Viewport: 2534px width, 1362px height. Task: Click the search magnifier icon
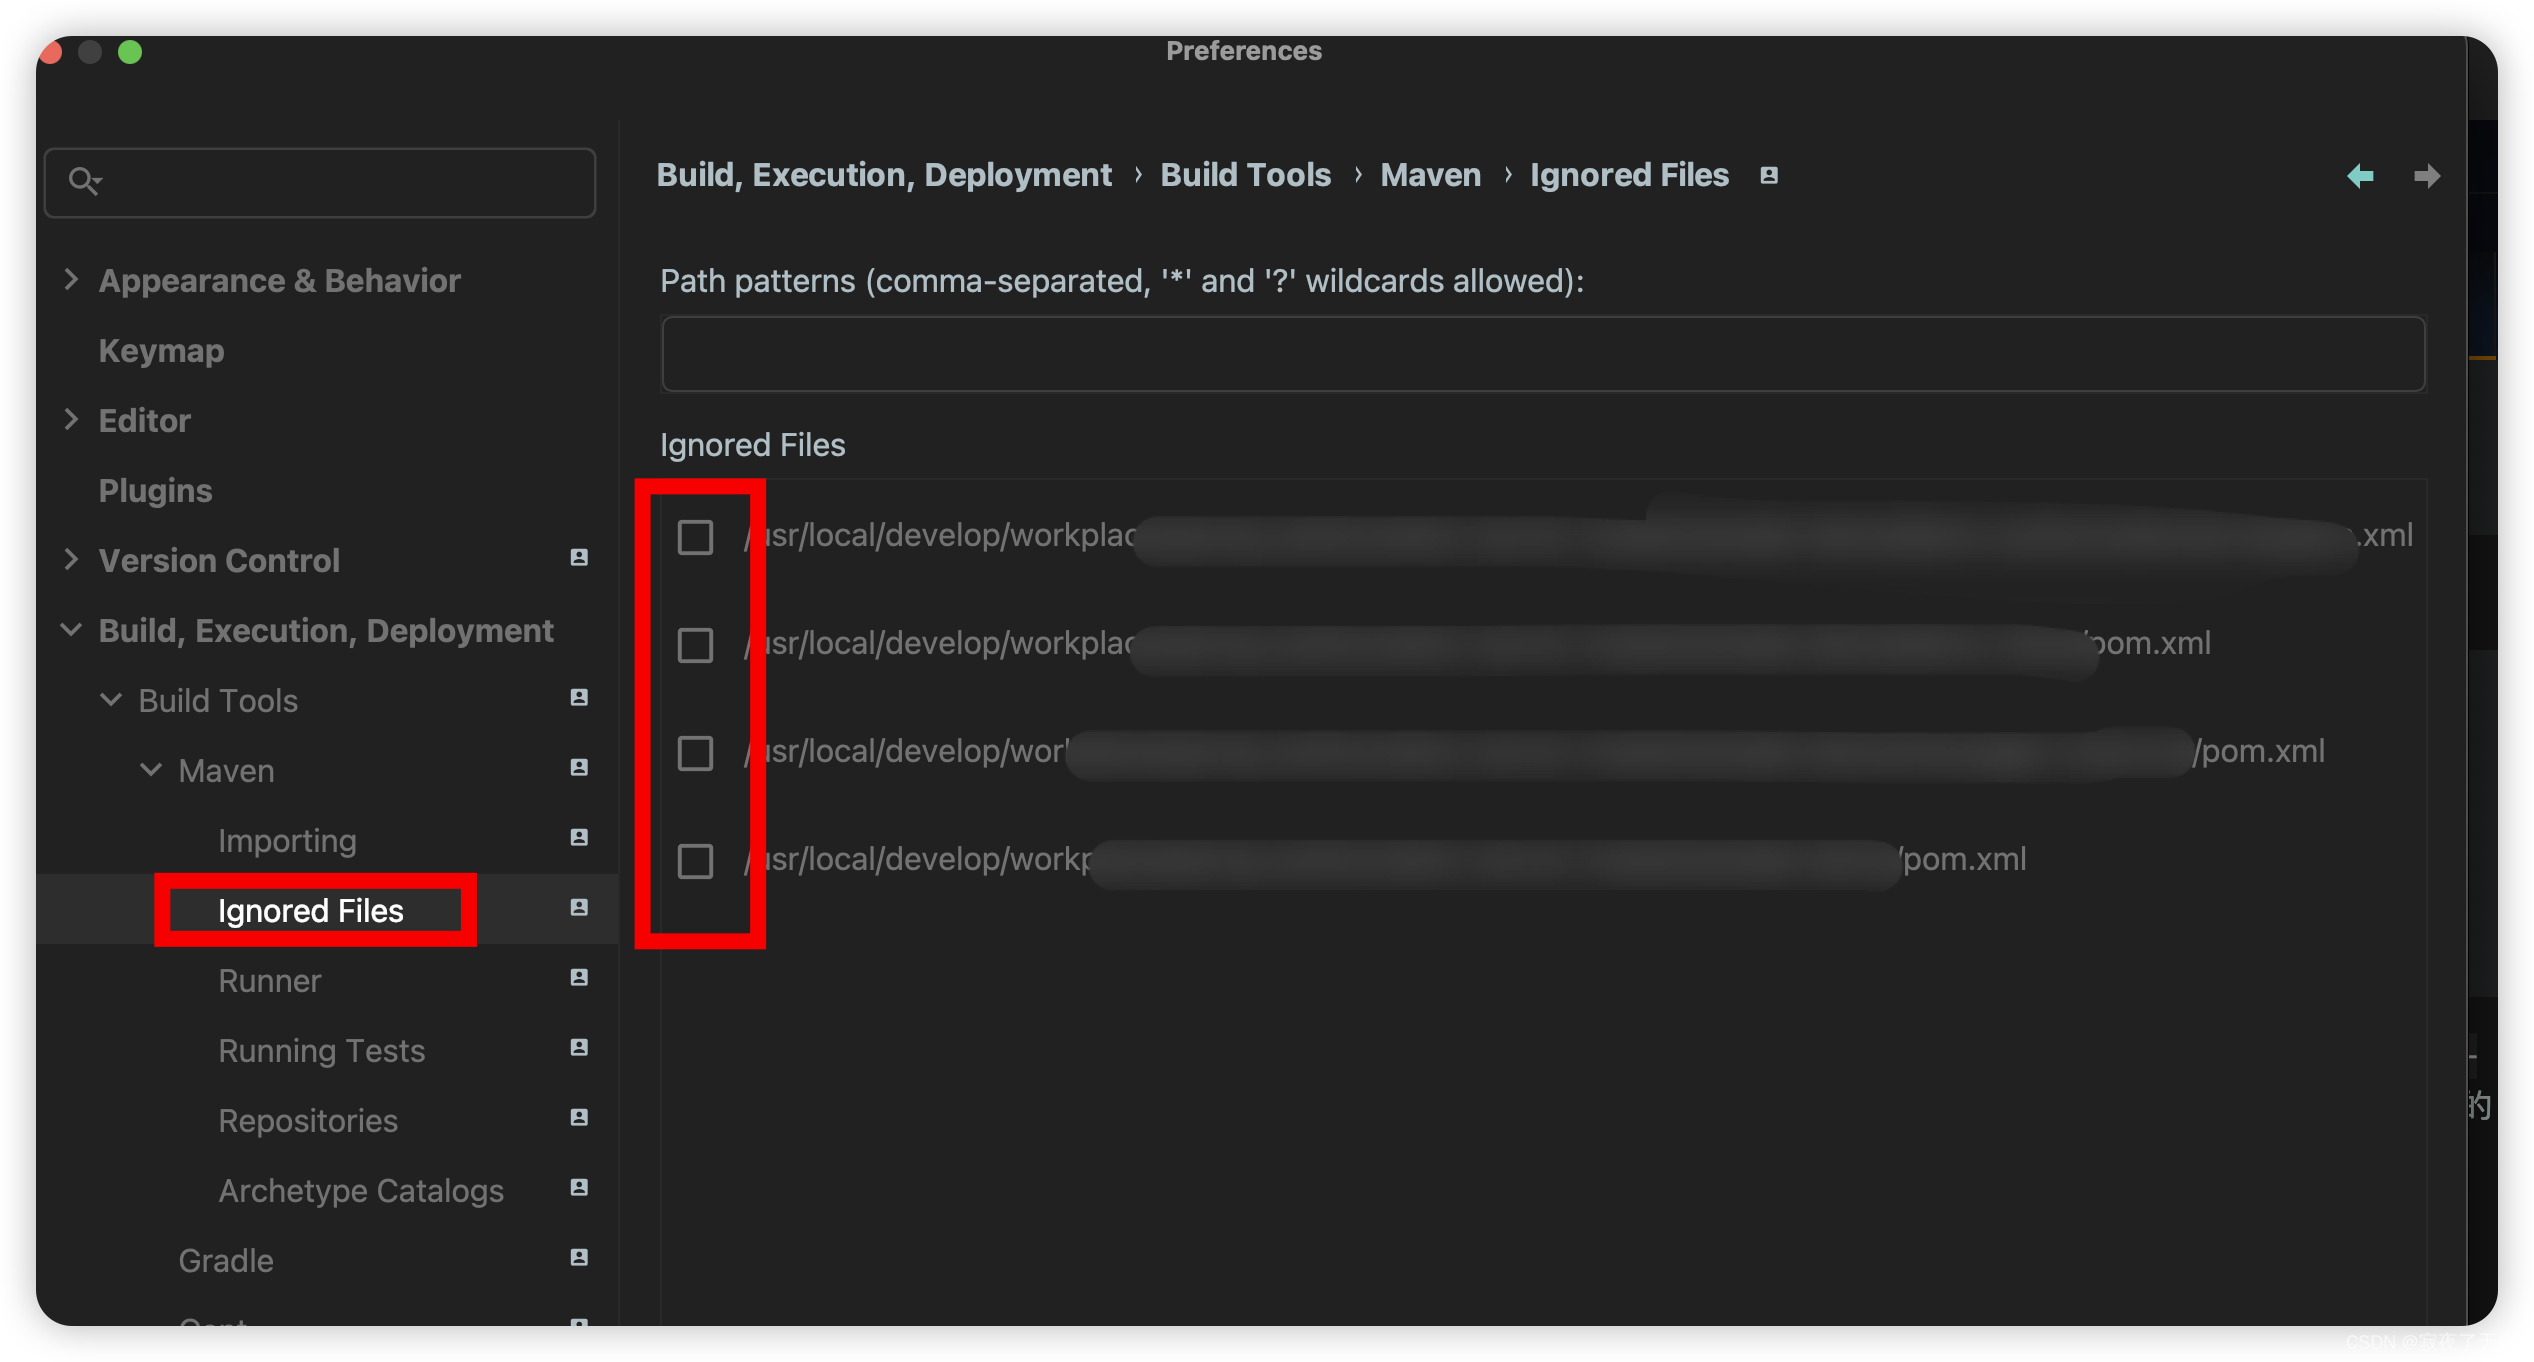pyautogui.click(x=84, y=181)
